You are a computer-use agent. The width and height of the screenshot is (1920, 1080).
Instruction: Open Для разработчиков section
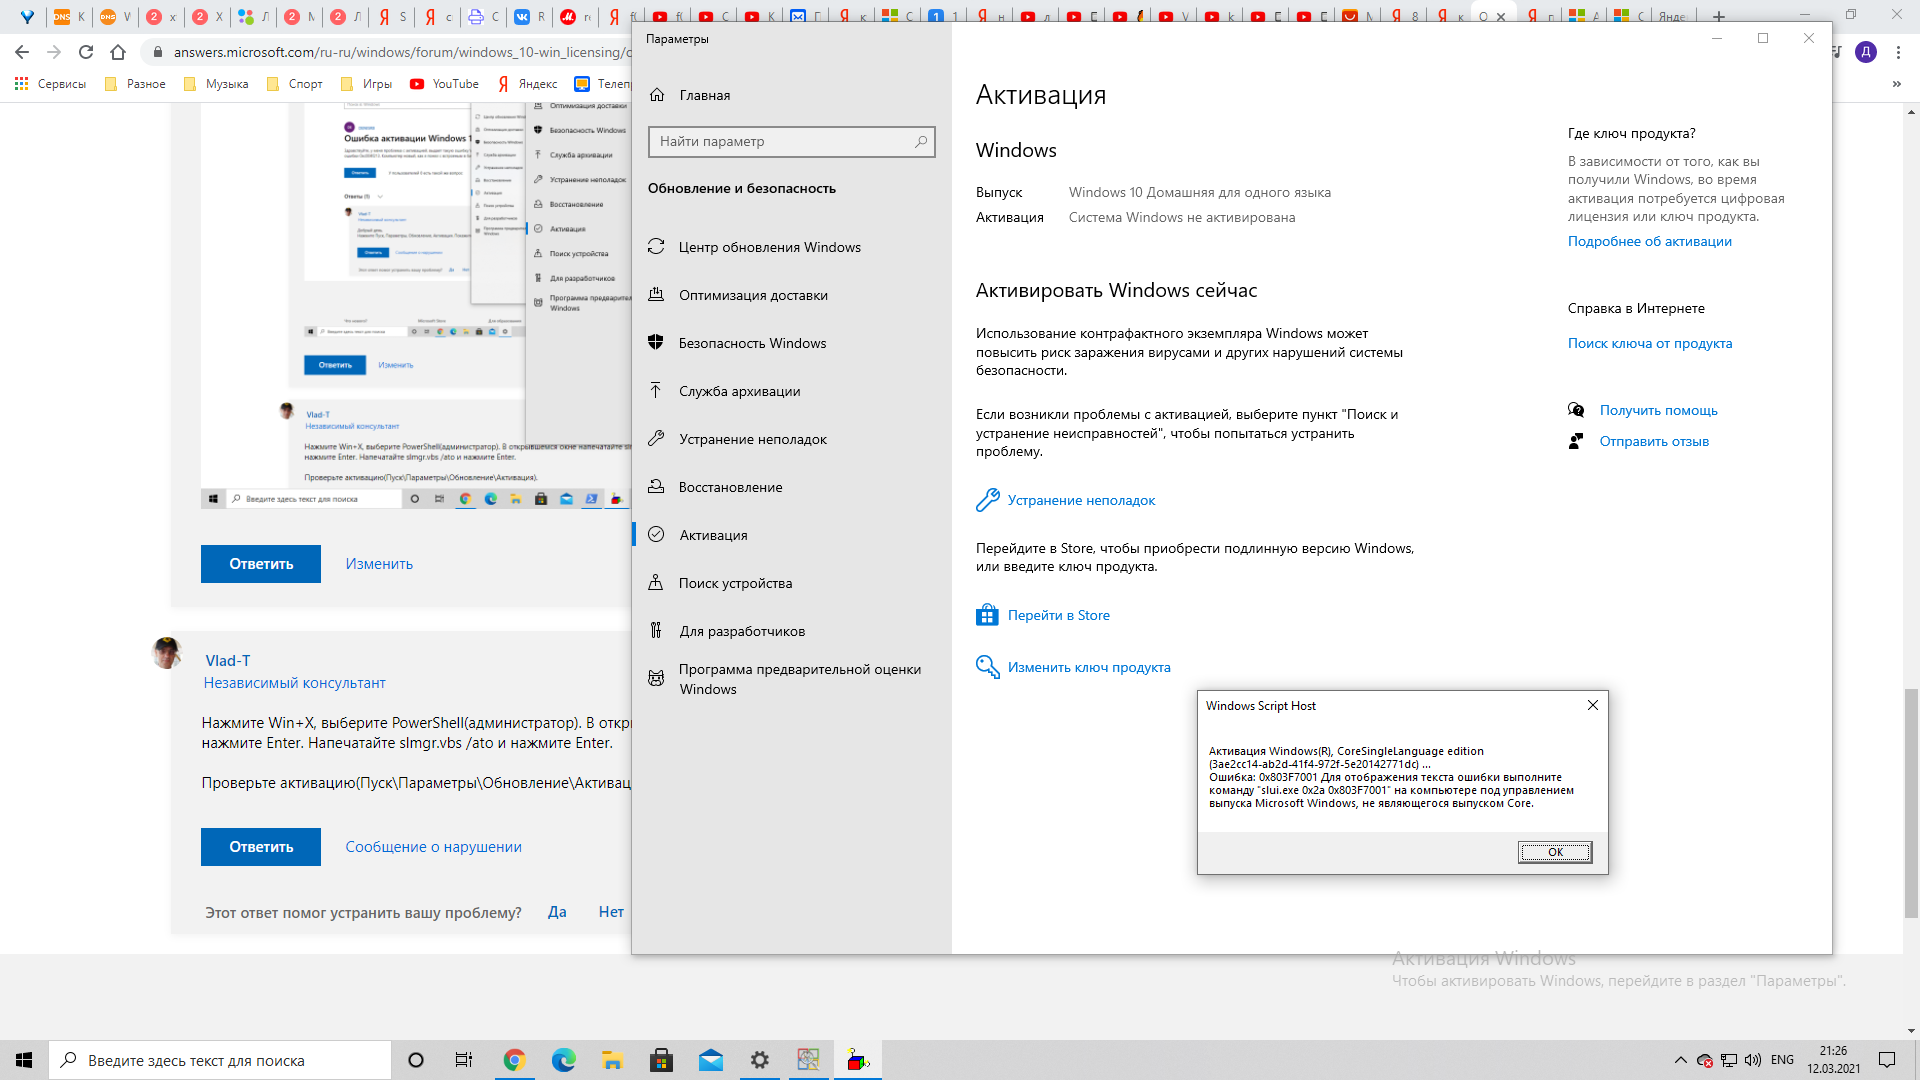(741, 631)
